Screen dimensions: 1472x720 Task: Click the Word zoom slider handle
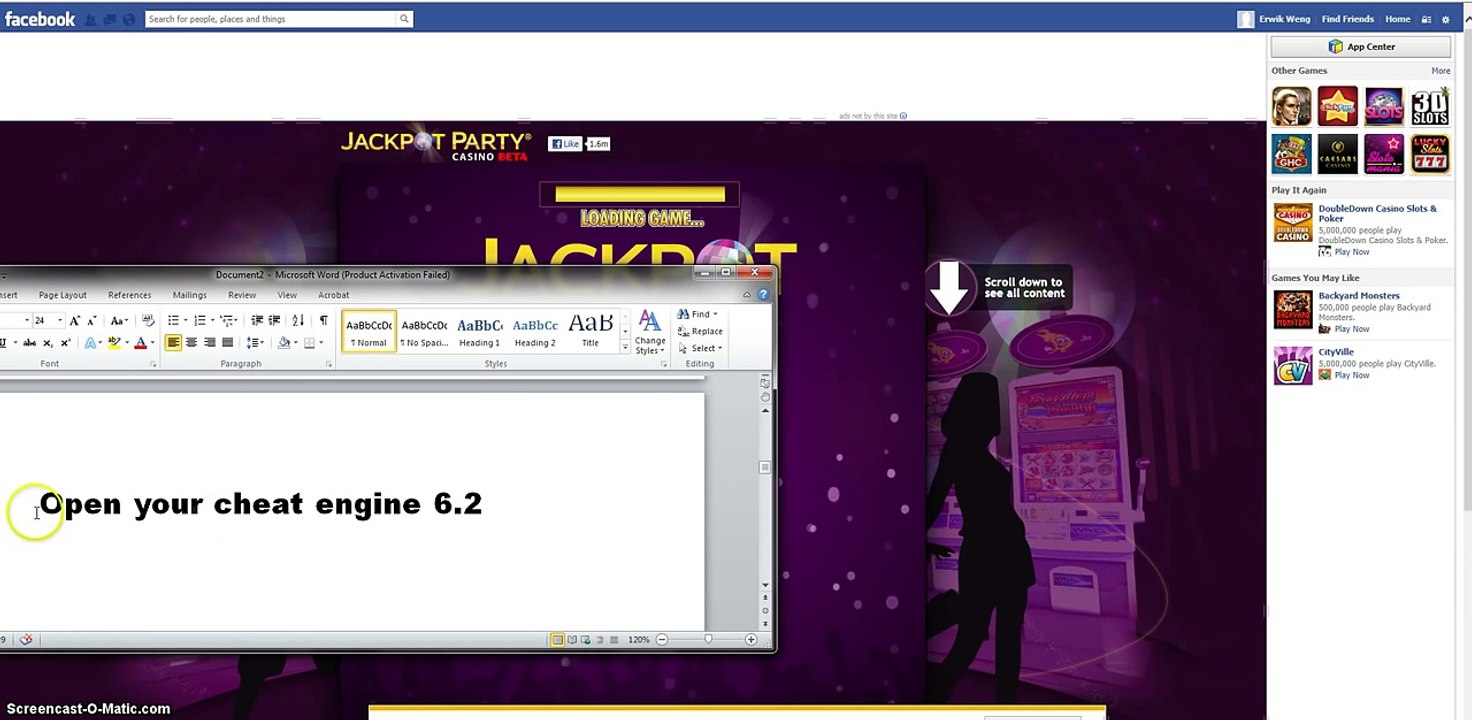point(708,640)
